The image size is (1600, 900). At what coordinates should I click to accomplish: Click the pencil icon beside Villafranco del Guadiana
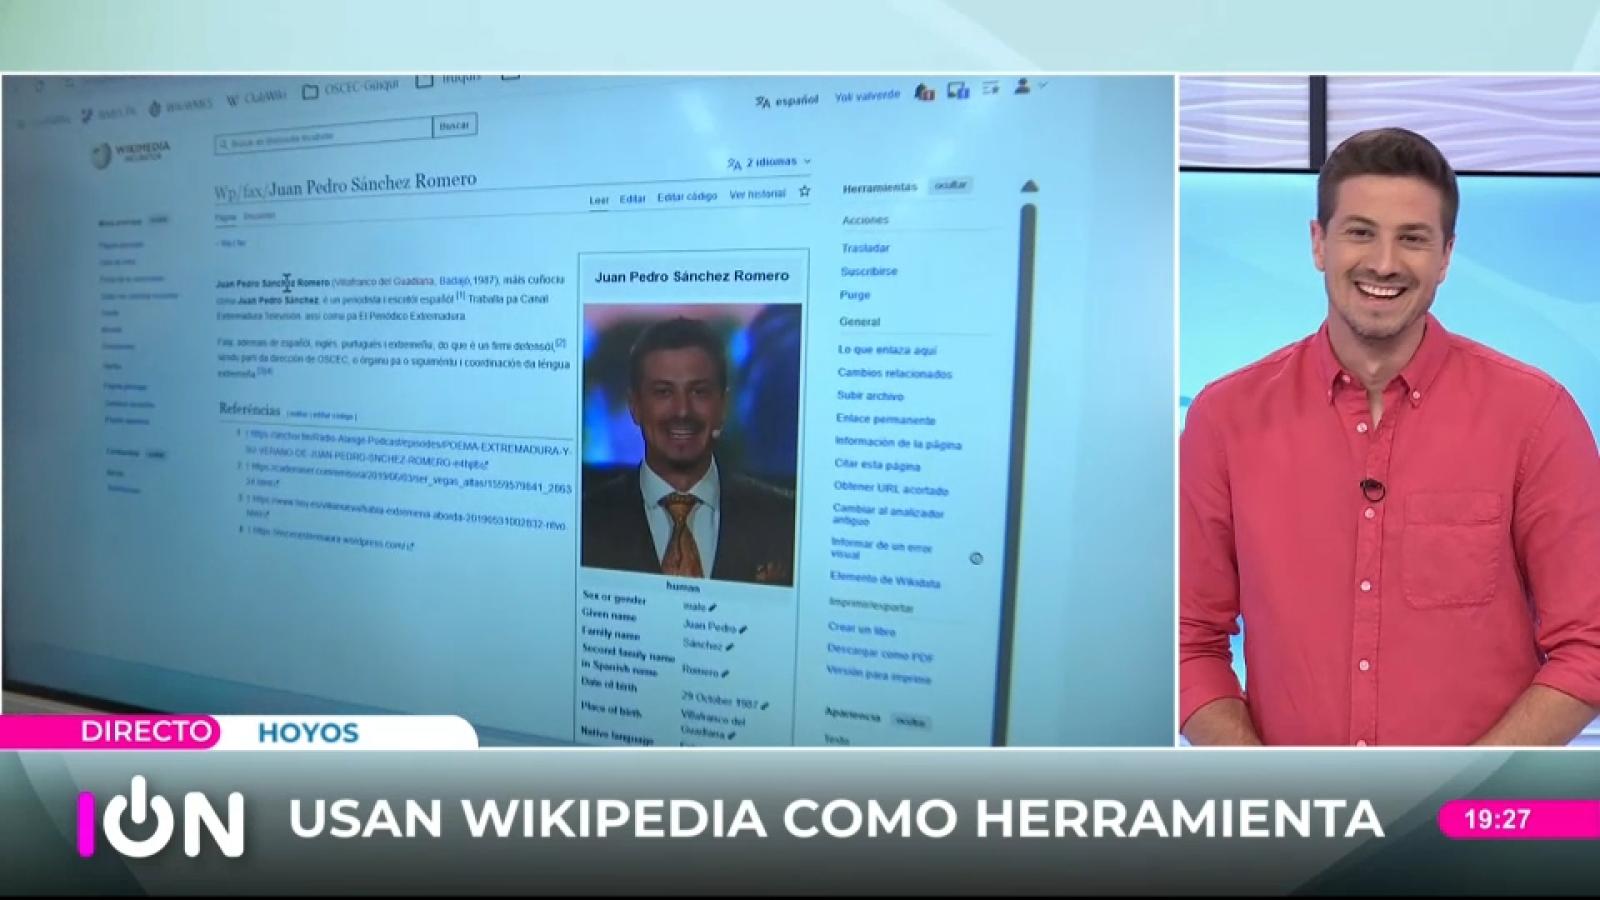[x=731, y=736]
